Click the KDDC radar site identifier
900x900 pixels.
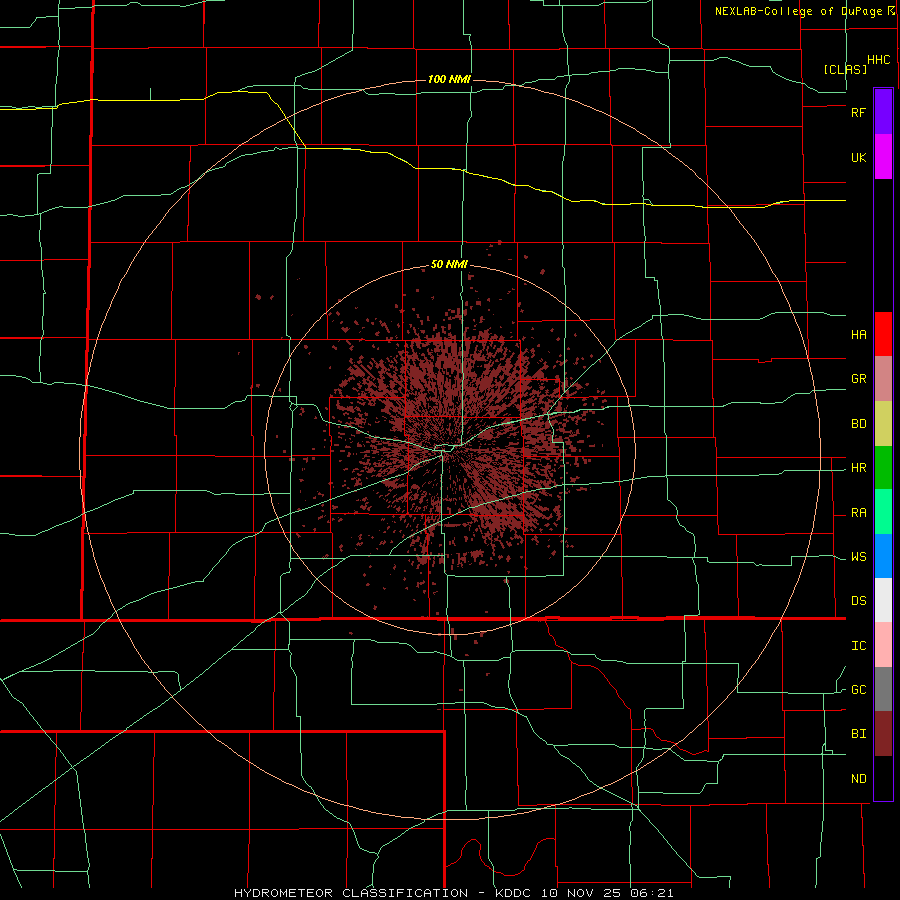tap(514, 893)
